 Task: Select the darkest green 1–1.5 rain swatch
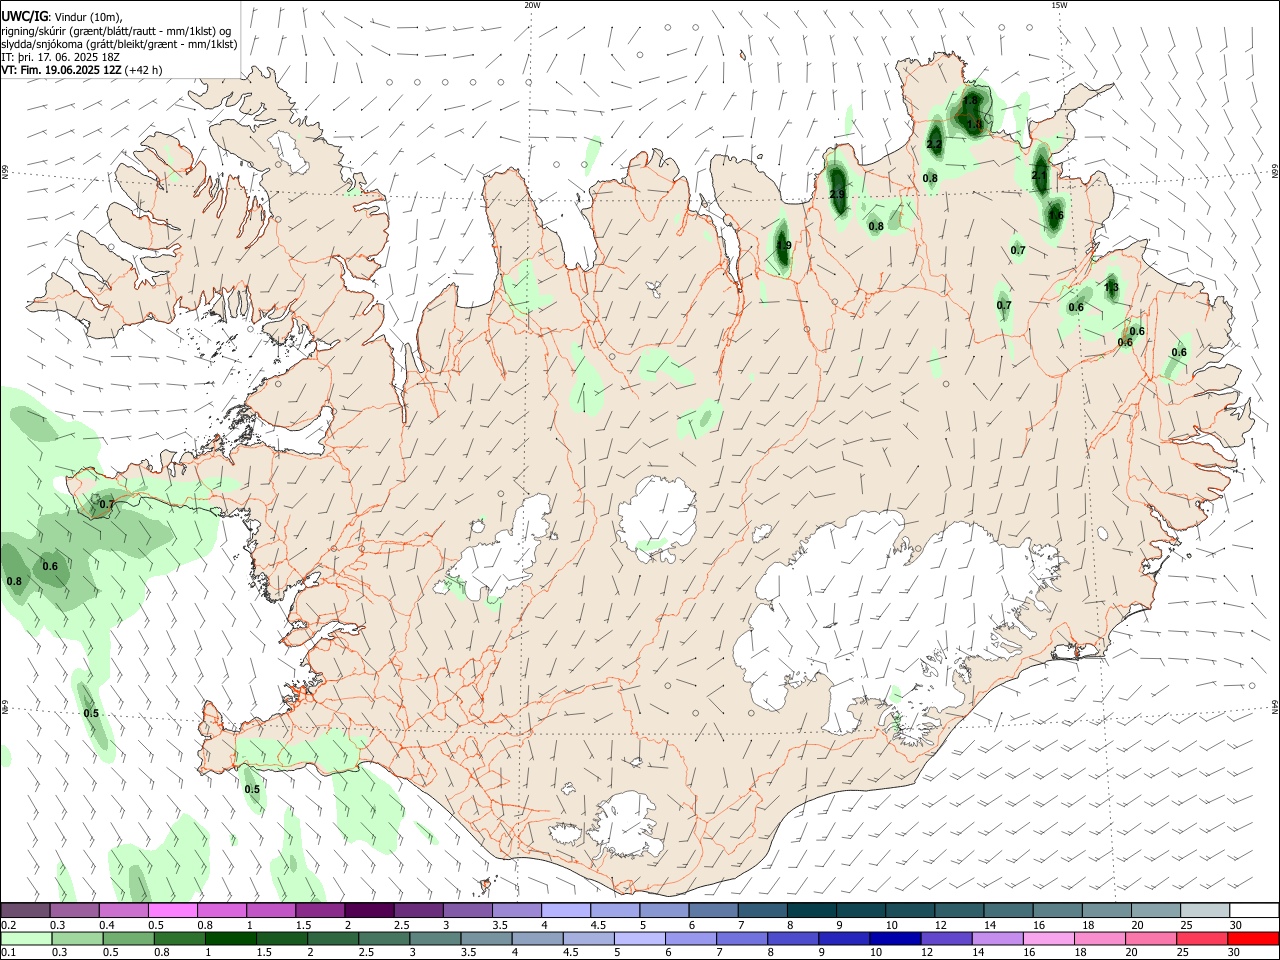tap(230, 939)
